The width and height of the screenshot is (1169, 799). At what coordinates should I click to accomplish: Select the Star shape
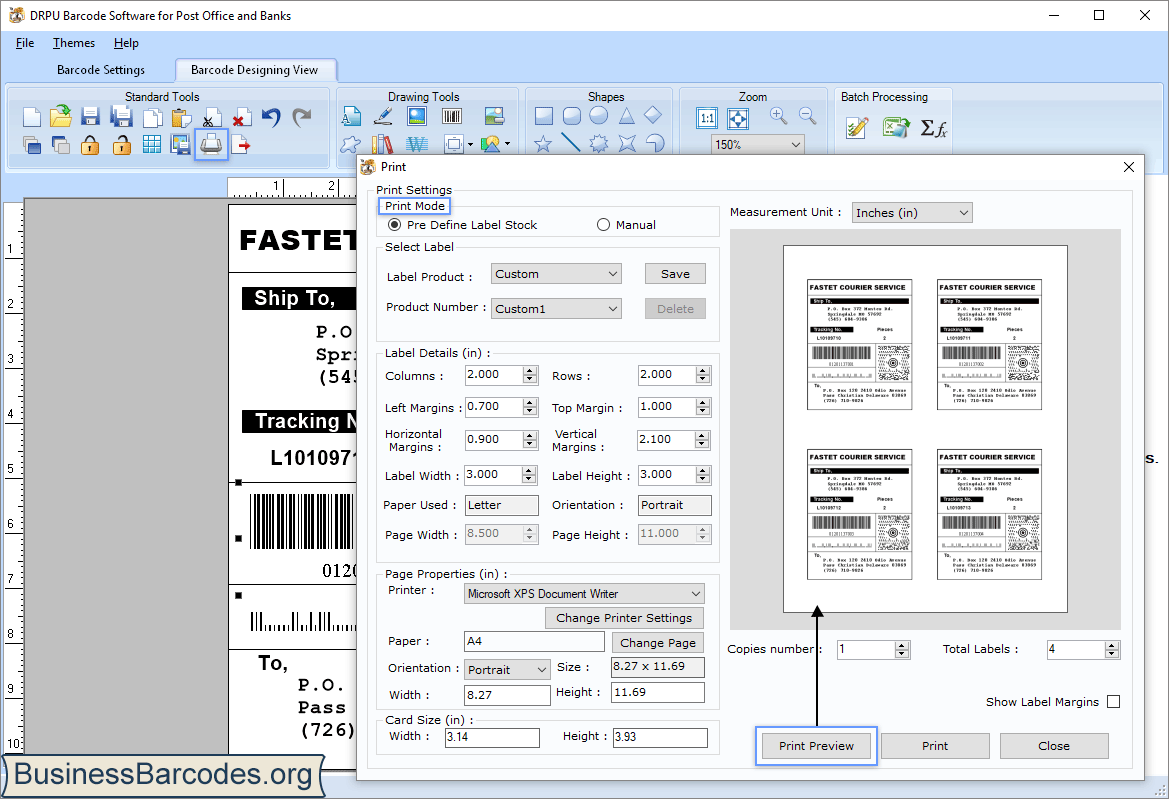[543, 143]
